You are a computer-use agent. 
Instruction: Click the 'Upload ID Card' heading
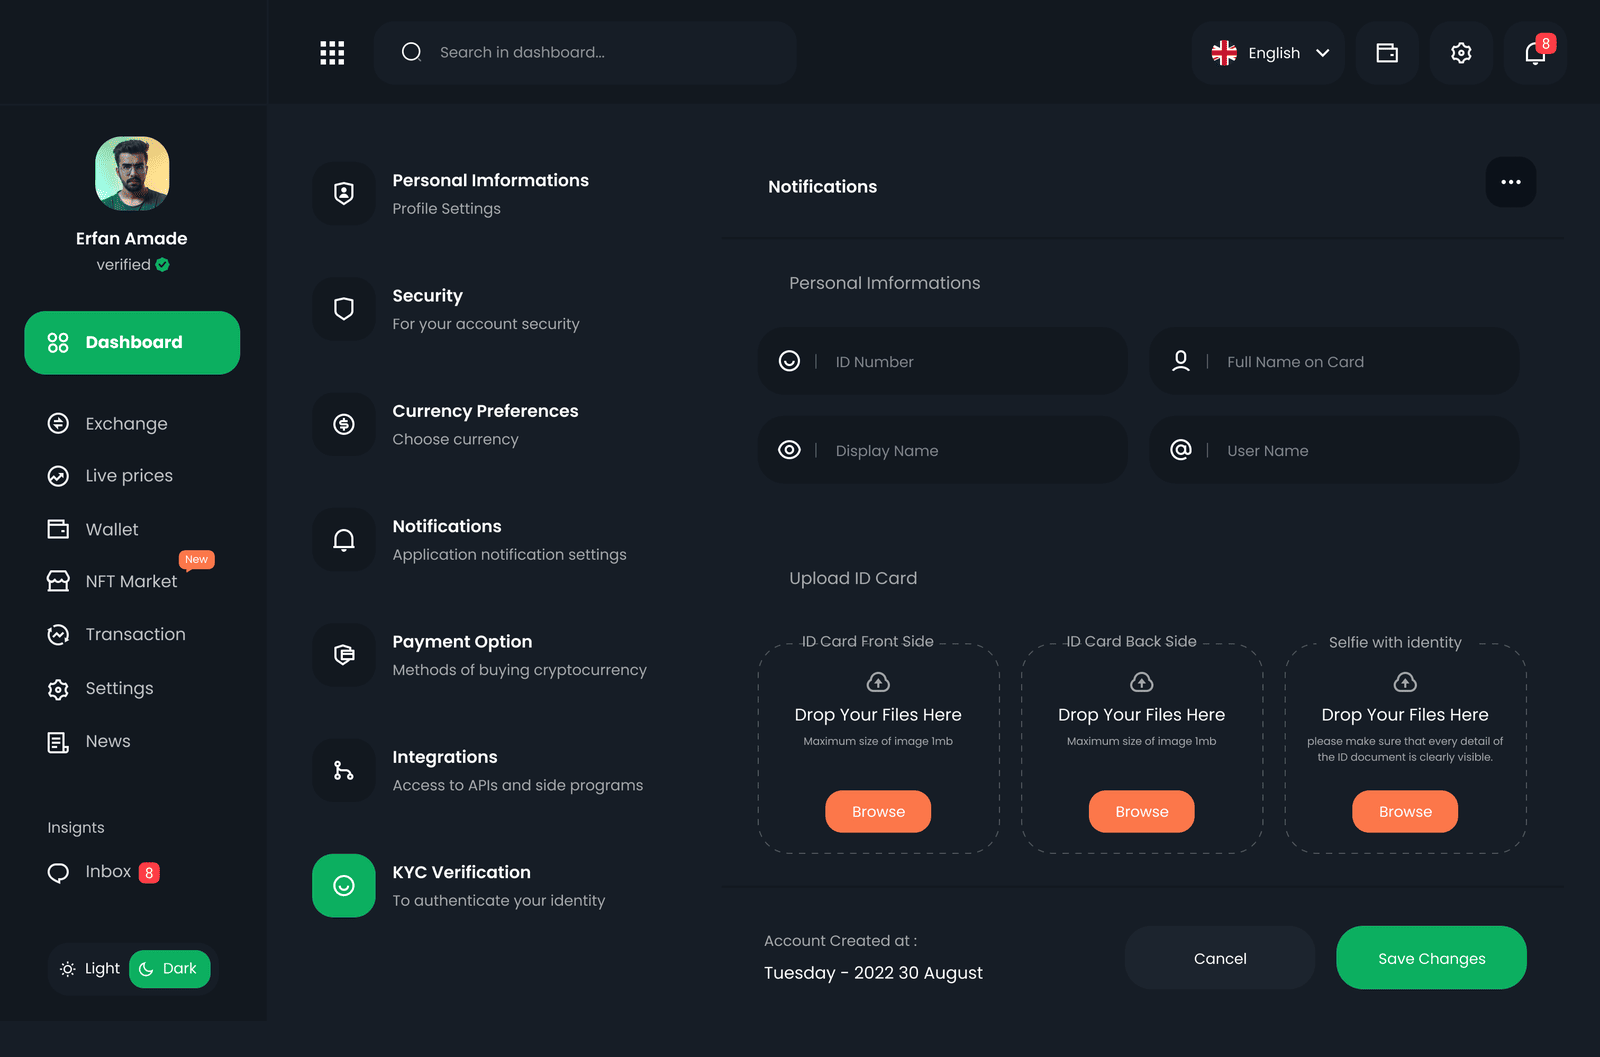(x=853, y=578)
